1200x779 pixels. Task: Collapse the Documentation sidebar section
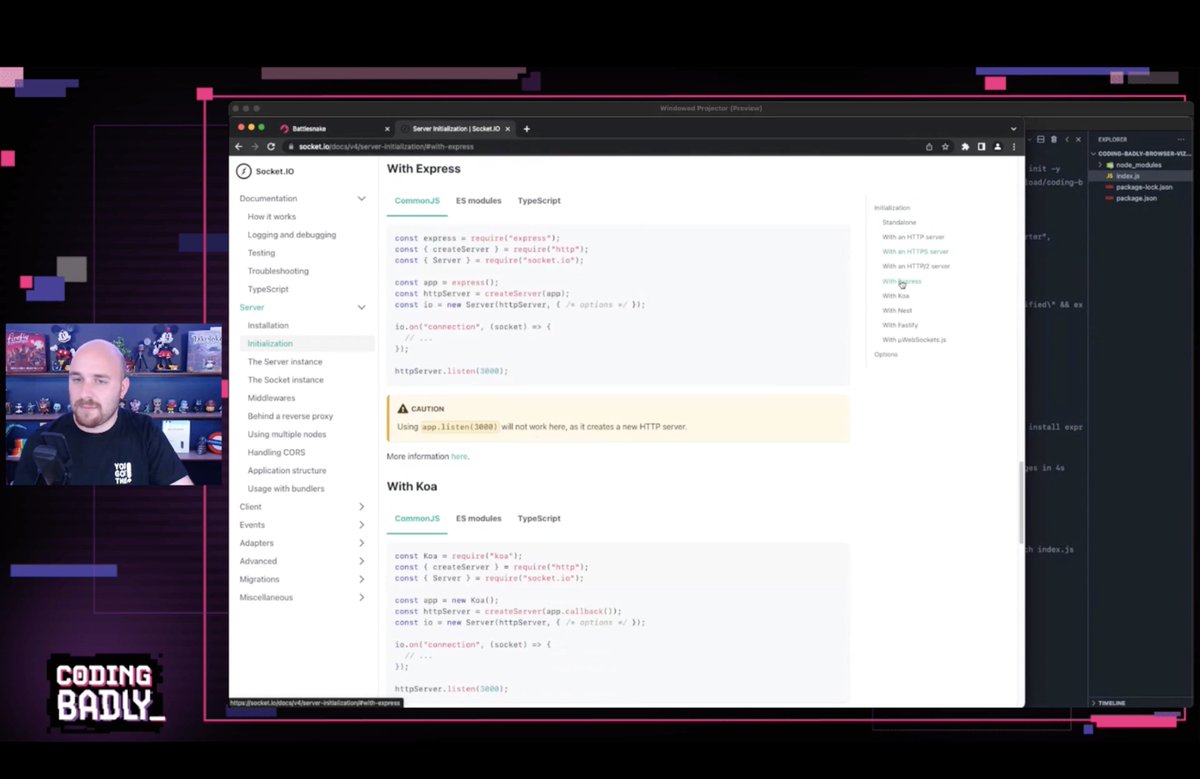(361, 199)
